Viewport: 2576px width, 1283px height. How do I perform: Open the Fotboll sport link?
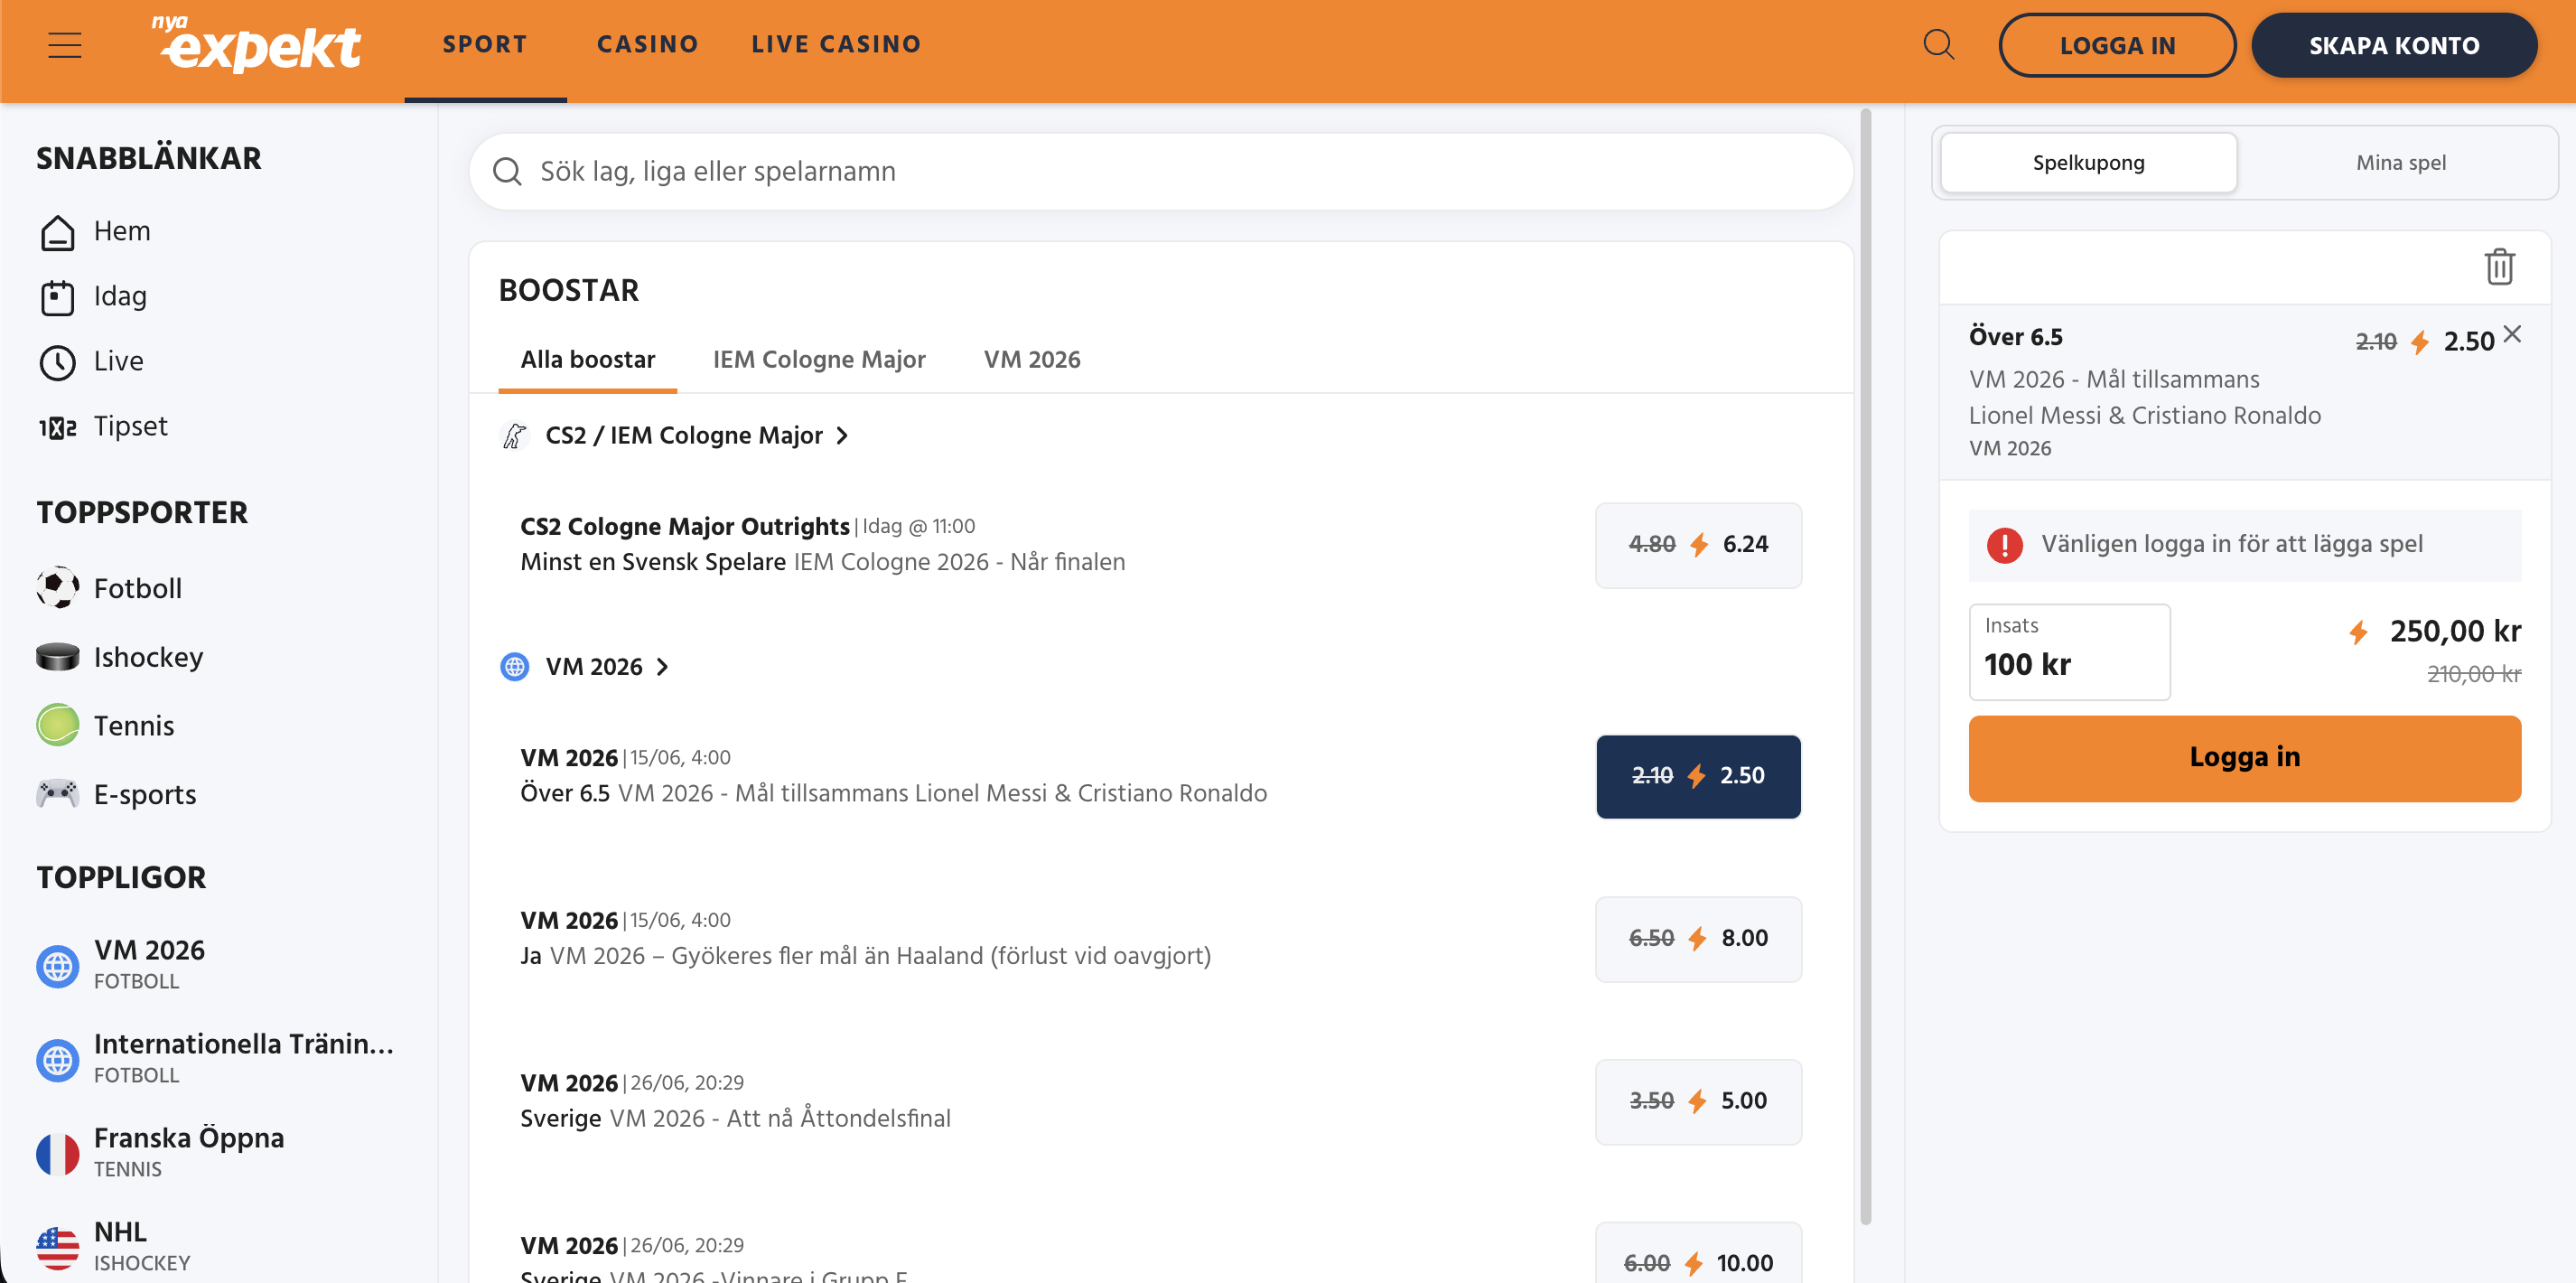pyautogui.click(x=137, y=588)
